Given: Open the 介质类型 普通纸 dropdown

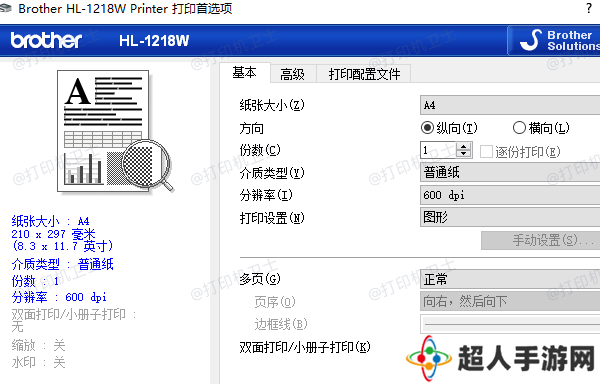Looking at the screenshot, I should click(510, 172).
